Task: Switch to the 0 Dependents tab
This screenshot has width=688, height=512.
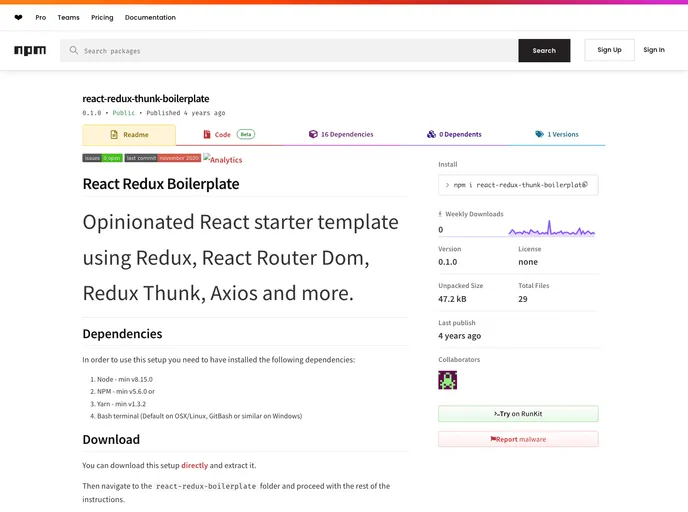Action: pos(454,134)
